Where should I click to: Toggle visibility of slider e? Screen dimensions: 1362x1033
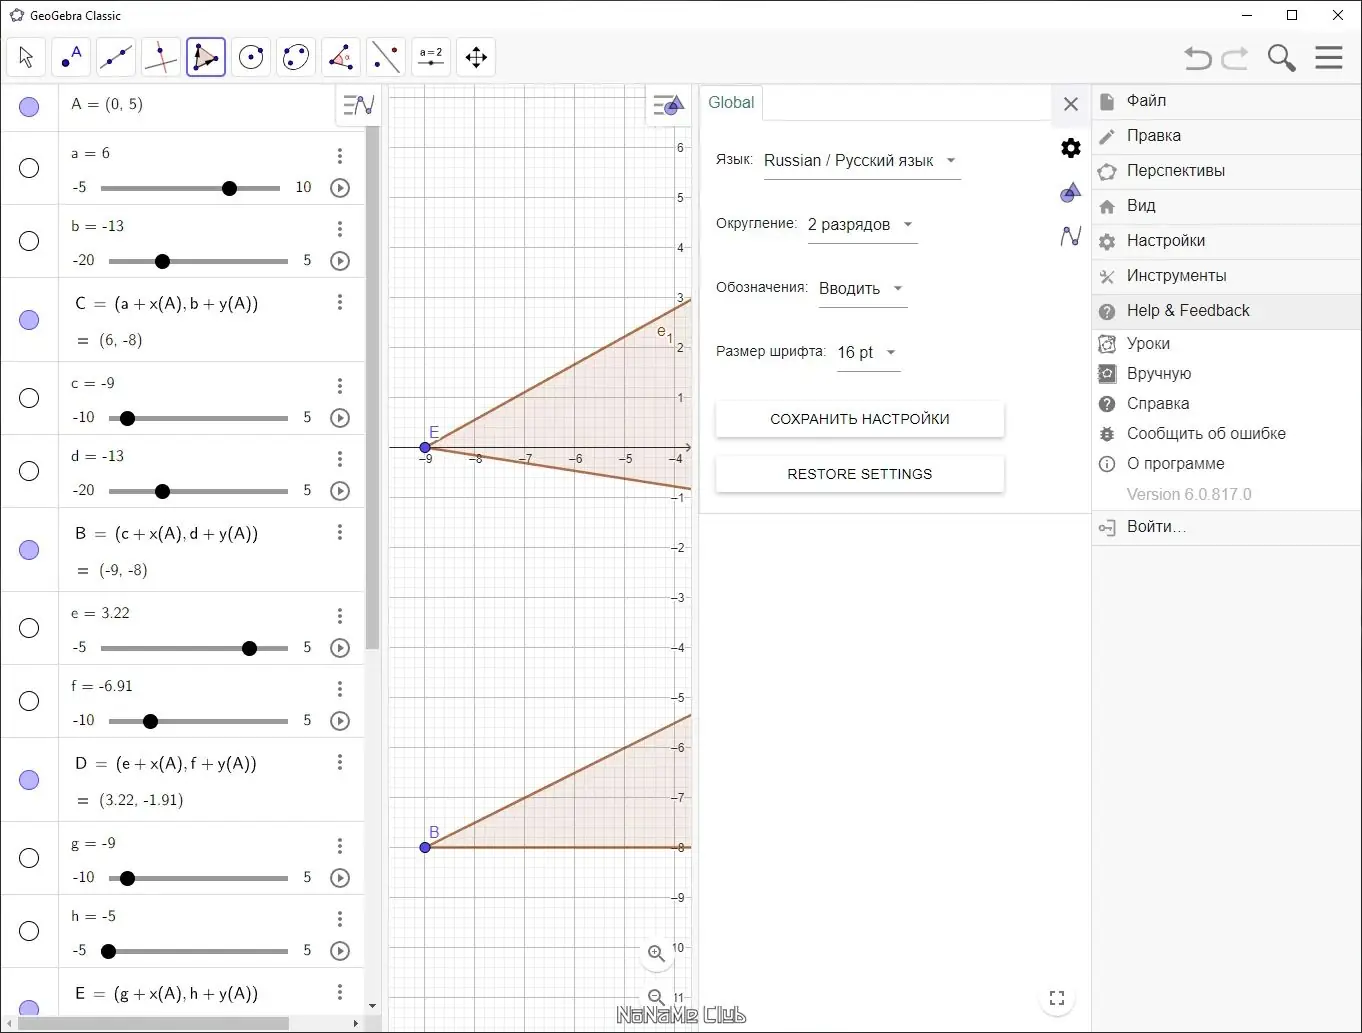[x=29, y=628]
